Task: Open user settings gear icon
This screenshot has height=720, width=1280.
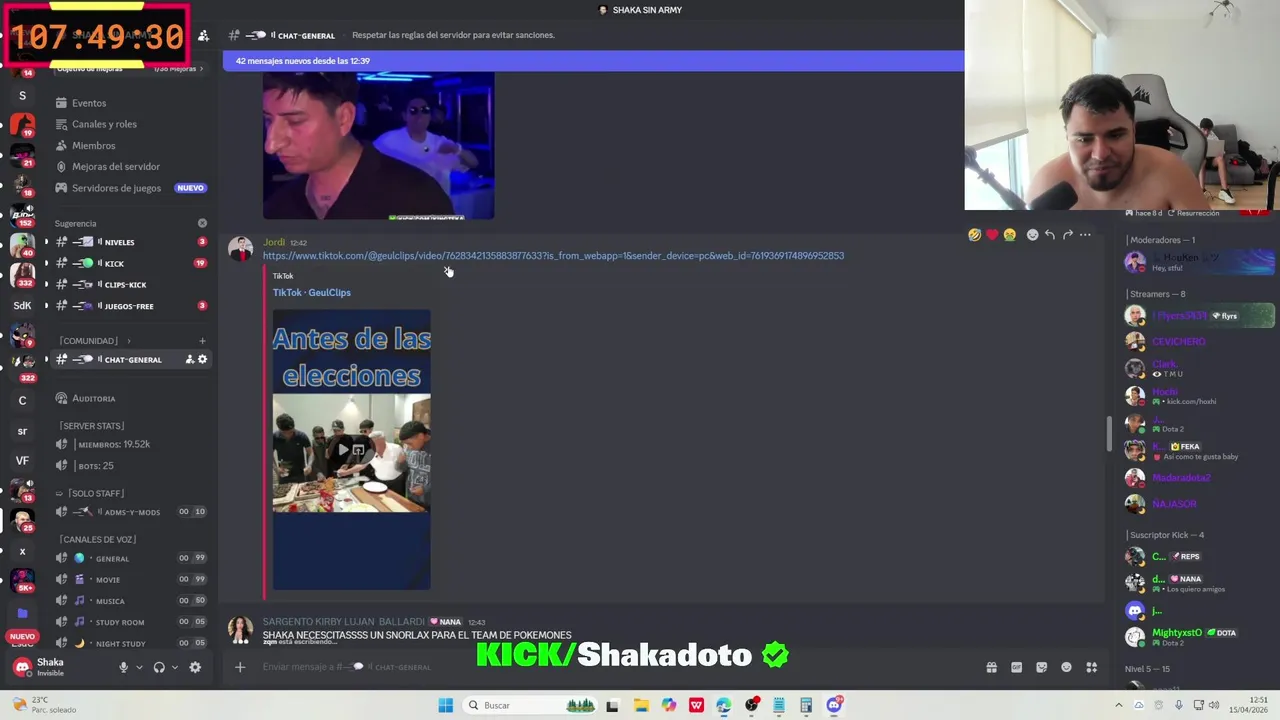Action: tap(195, 667)
